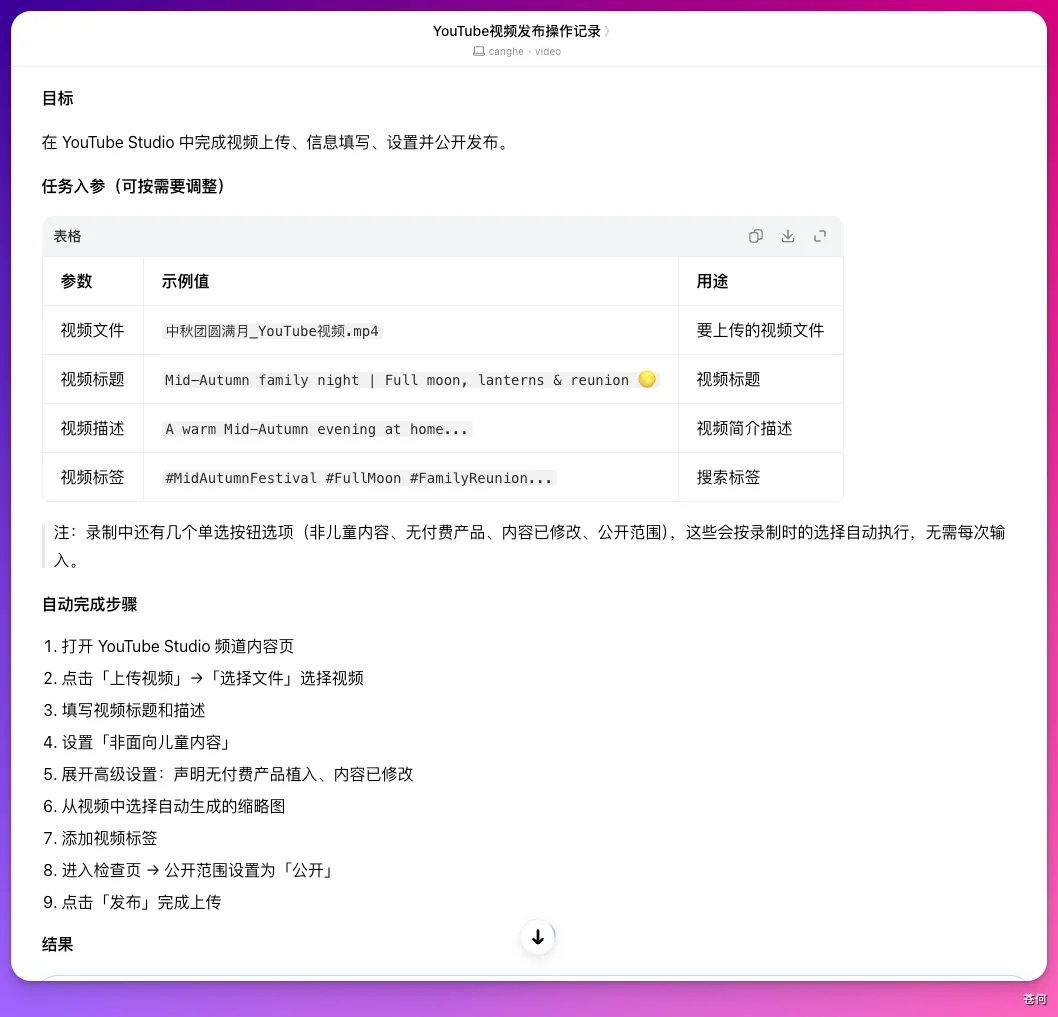The height and width of the screenshot is (1017, 1058).
Task: Select the 中秋团圆满月_YouTube视频.mp4 value
Action: click(272, 331)
